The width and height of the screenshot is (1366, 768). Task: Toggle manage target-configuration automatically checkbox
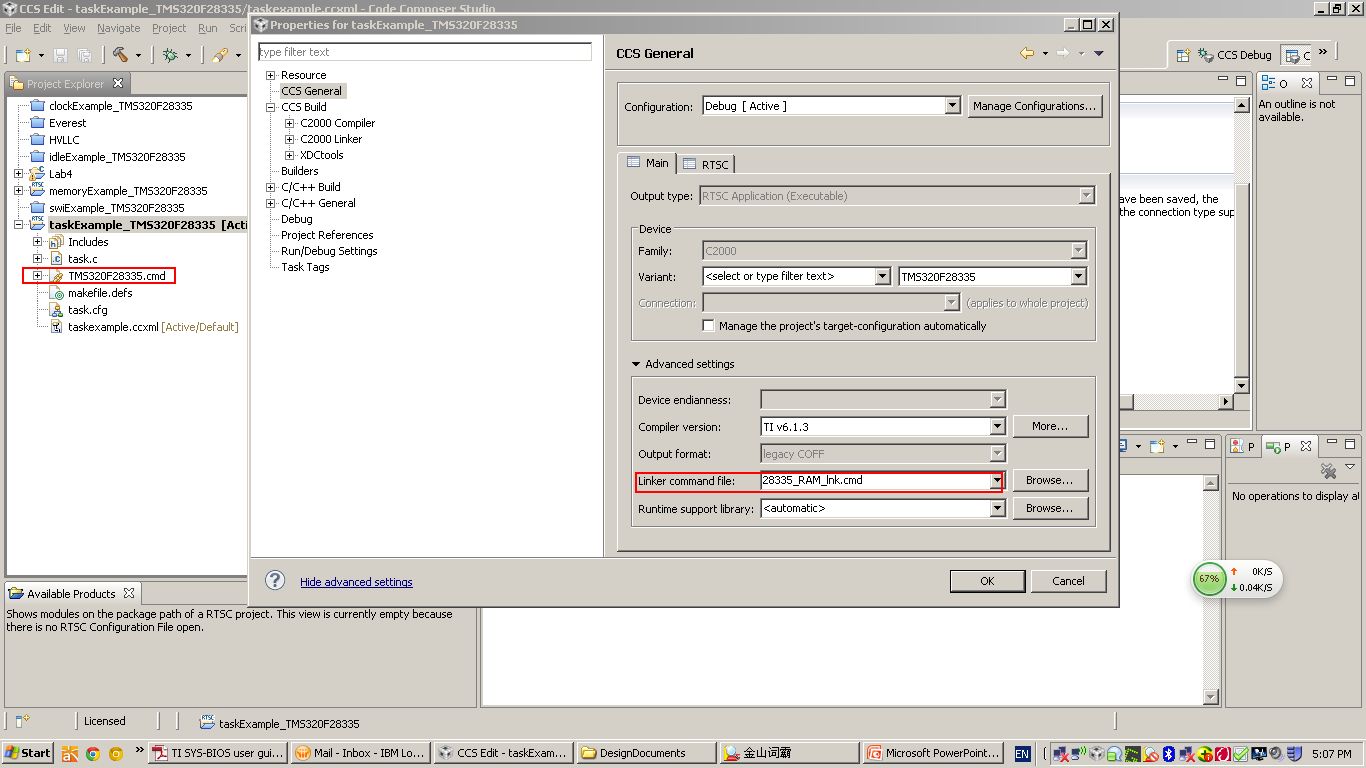click(x=709, y=326)
